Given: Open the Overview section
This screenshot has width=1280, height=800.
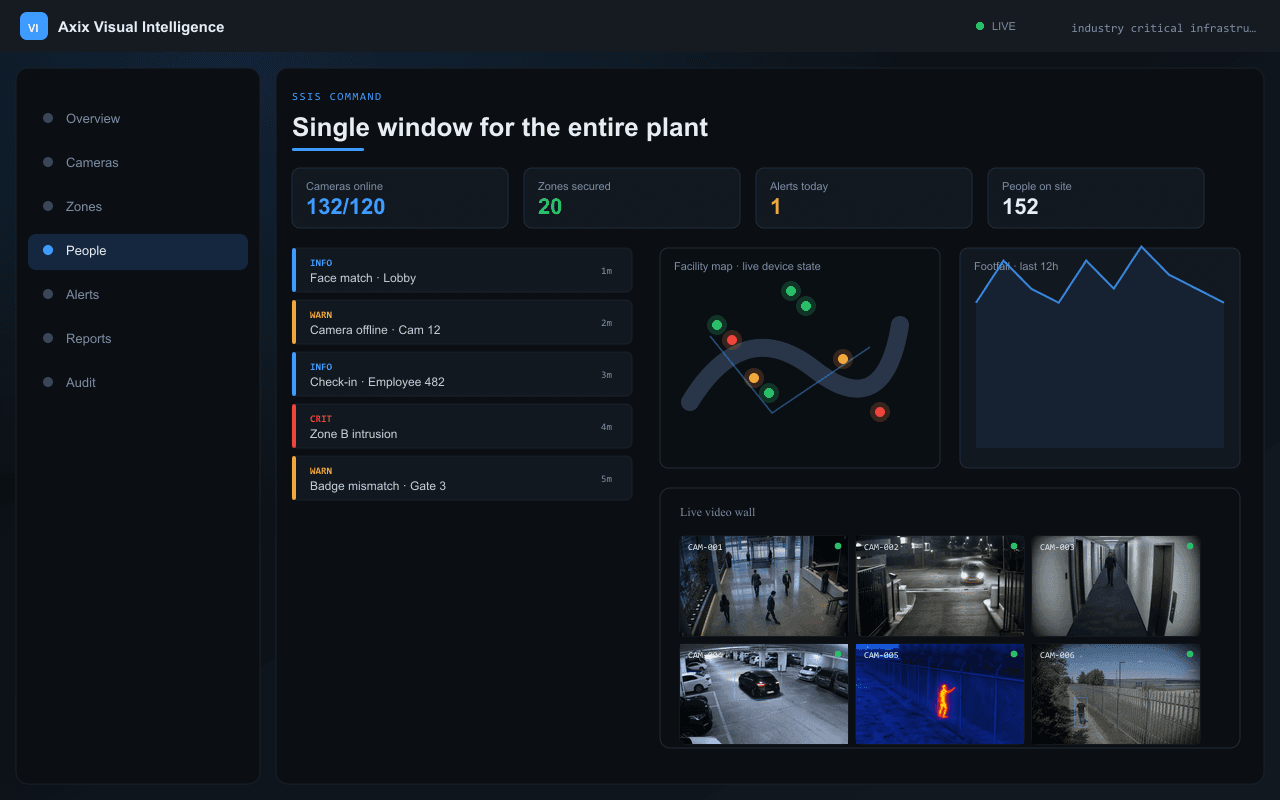Looking at the screenshot, I should (138, 118).
